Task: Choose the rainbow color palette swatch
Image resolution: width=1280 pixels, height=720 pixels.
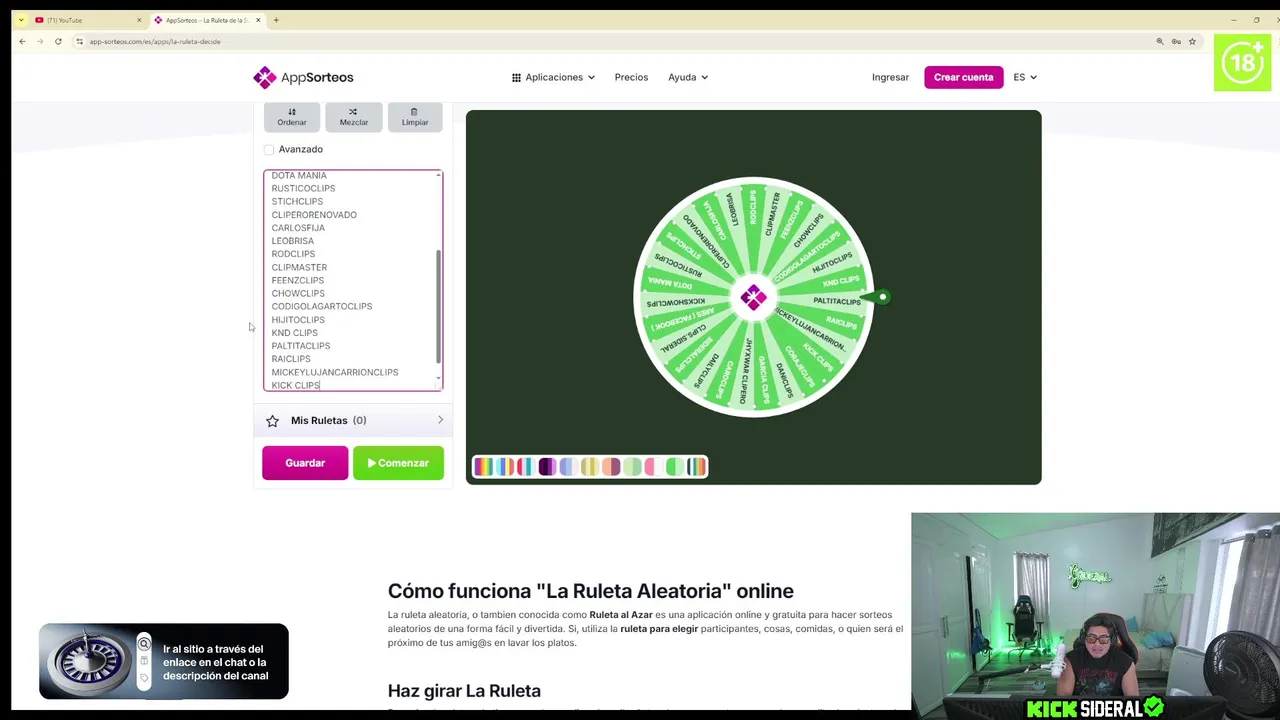Action: point(484,466)
